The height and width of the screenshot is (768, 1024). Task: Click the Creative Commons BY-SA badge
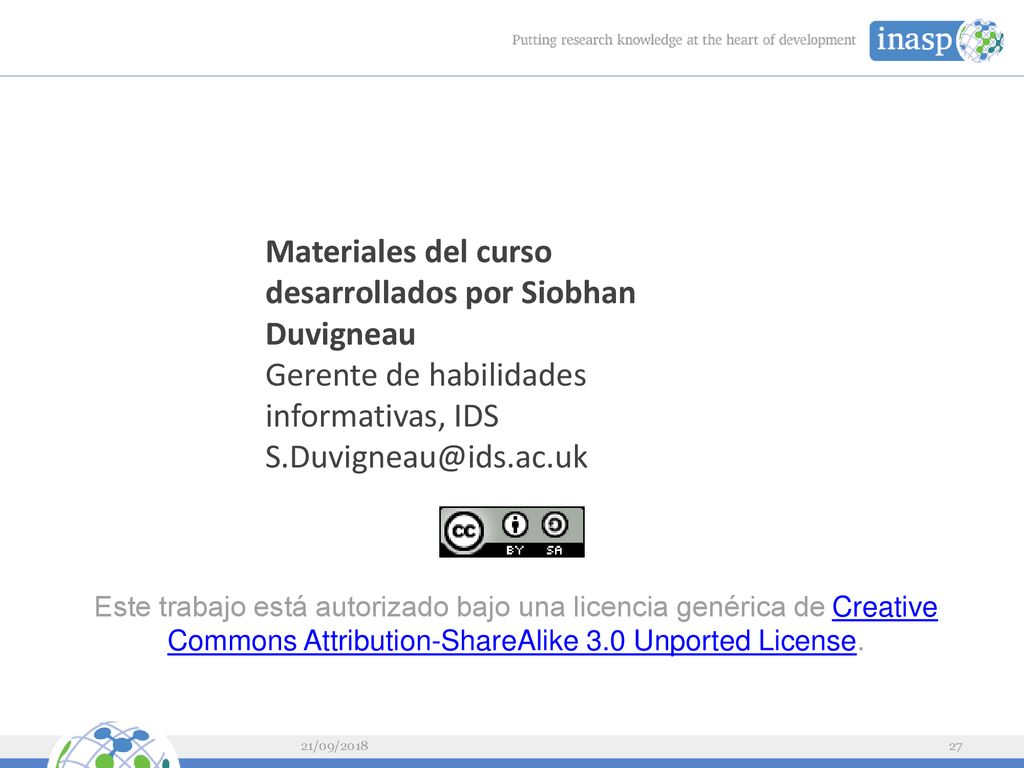pos(511,532)
